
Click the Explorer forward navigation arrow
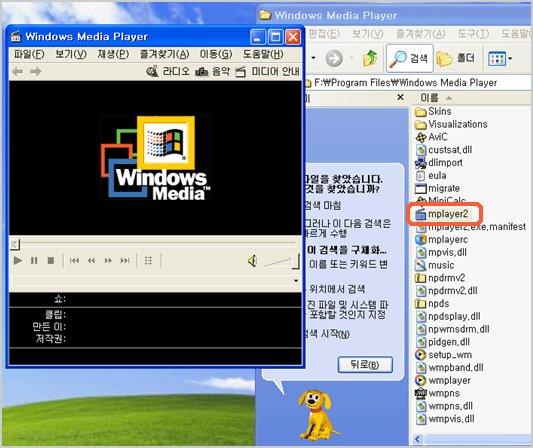pyautogui.click(x=334, y=58)
